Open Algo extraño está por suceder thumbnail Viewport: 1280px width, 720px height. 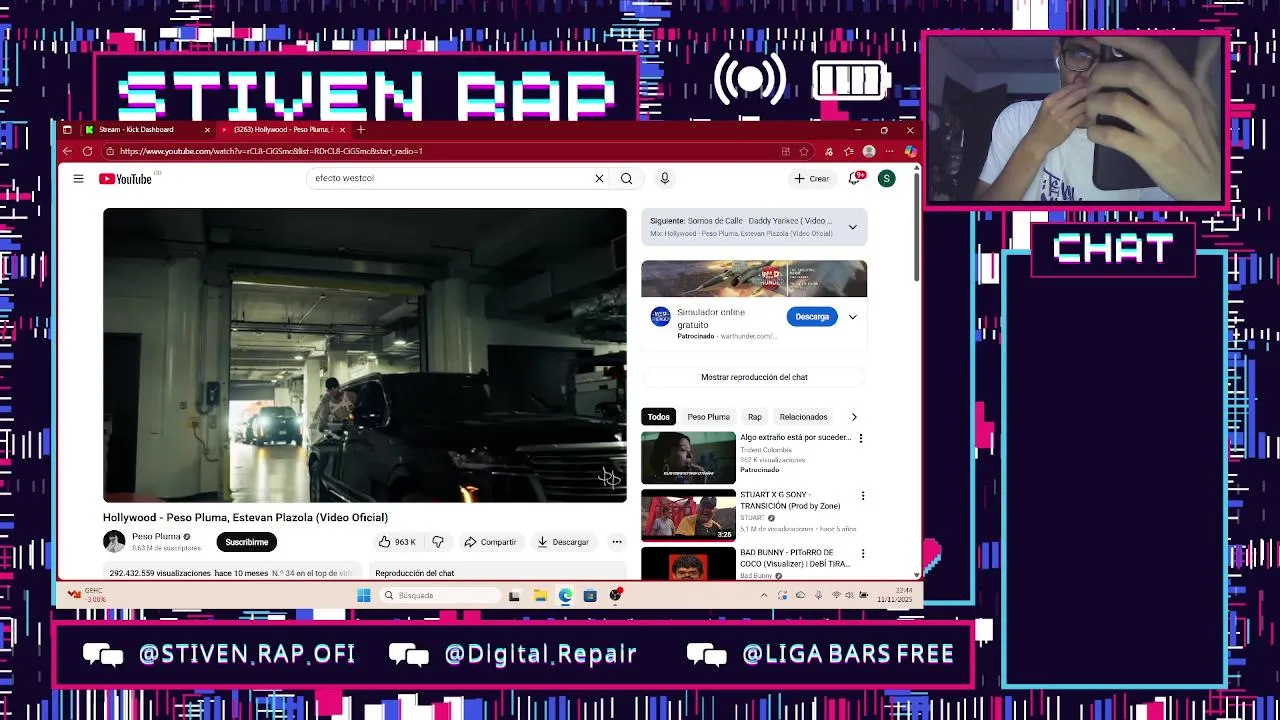tap(688, 457)
